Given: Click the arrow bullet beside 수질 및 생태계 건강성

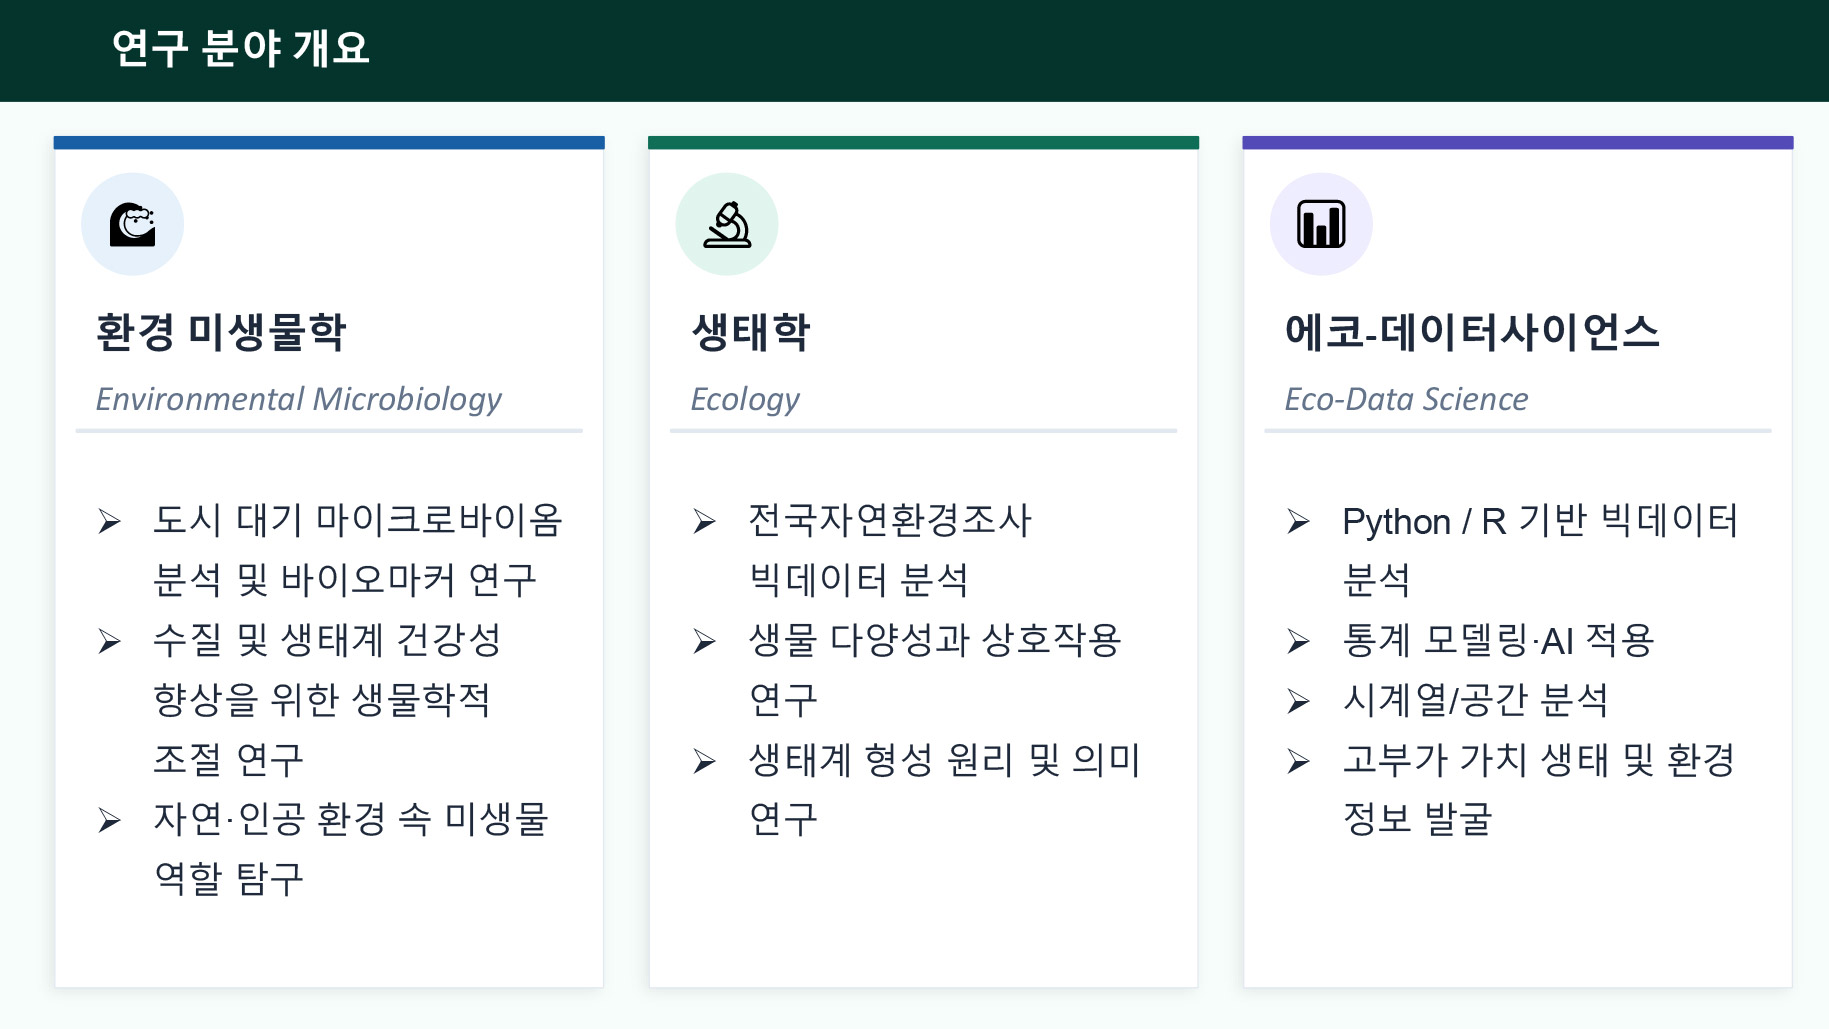Looking at the screenshot, I should pos(109,641).
